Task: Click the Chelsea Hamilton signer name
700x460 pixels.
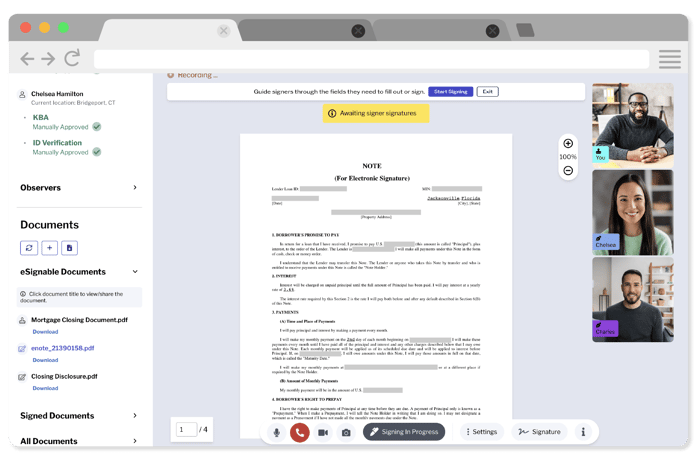Action: coord(57,94)
